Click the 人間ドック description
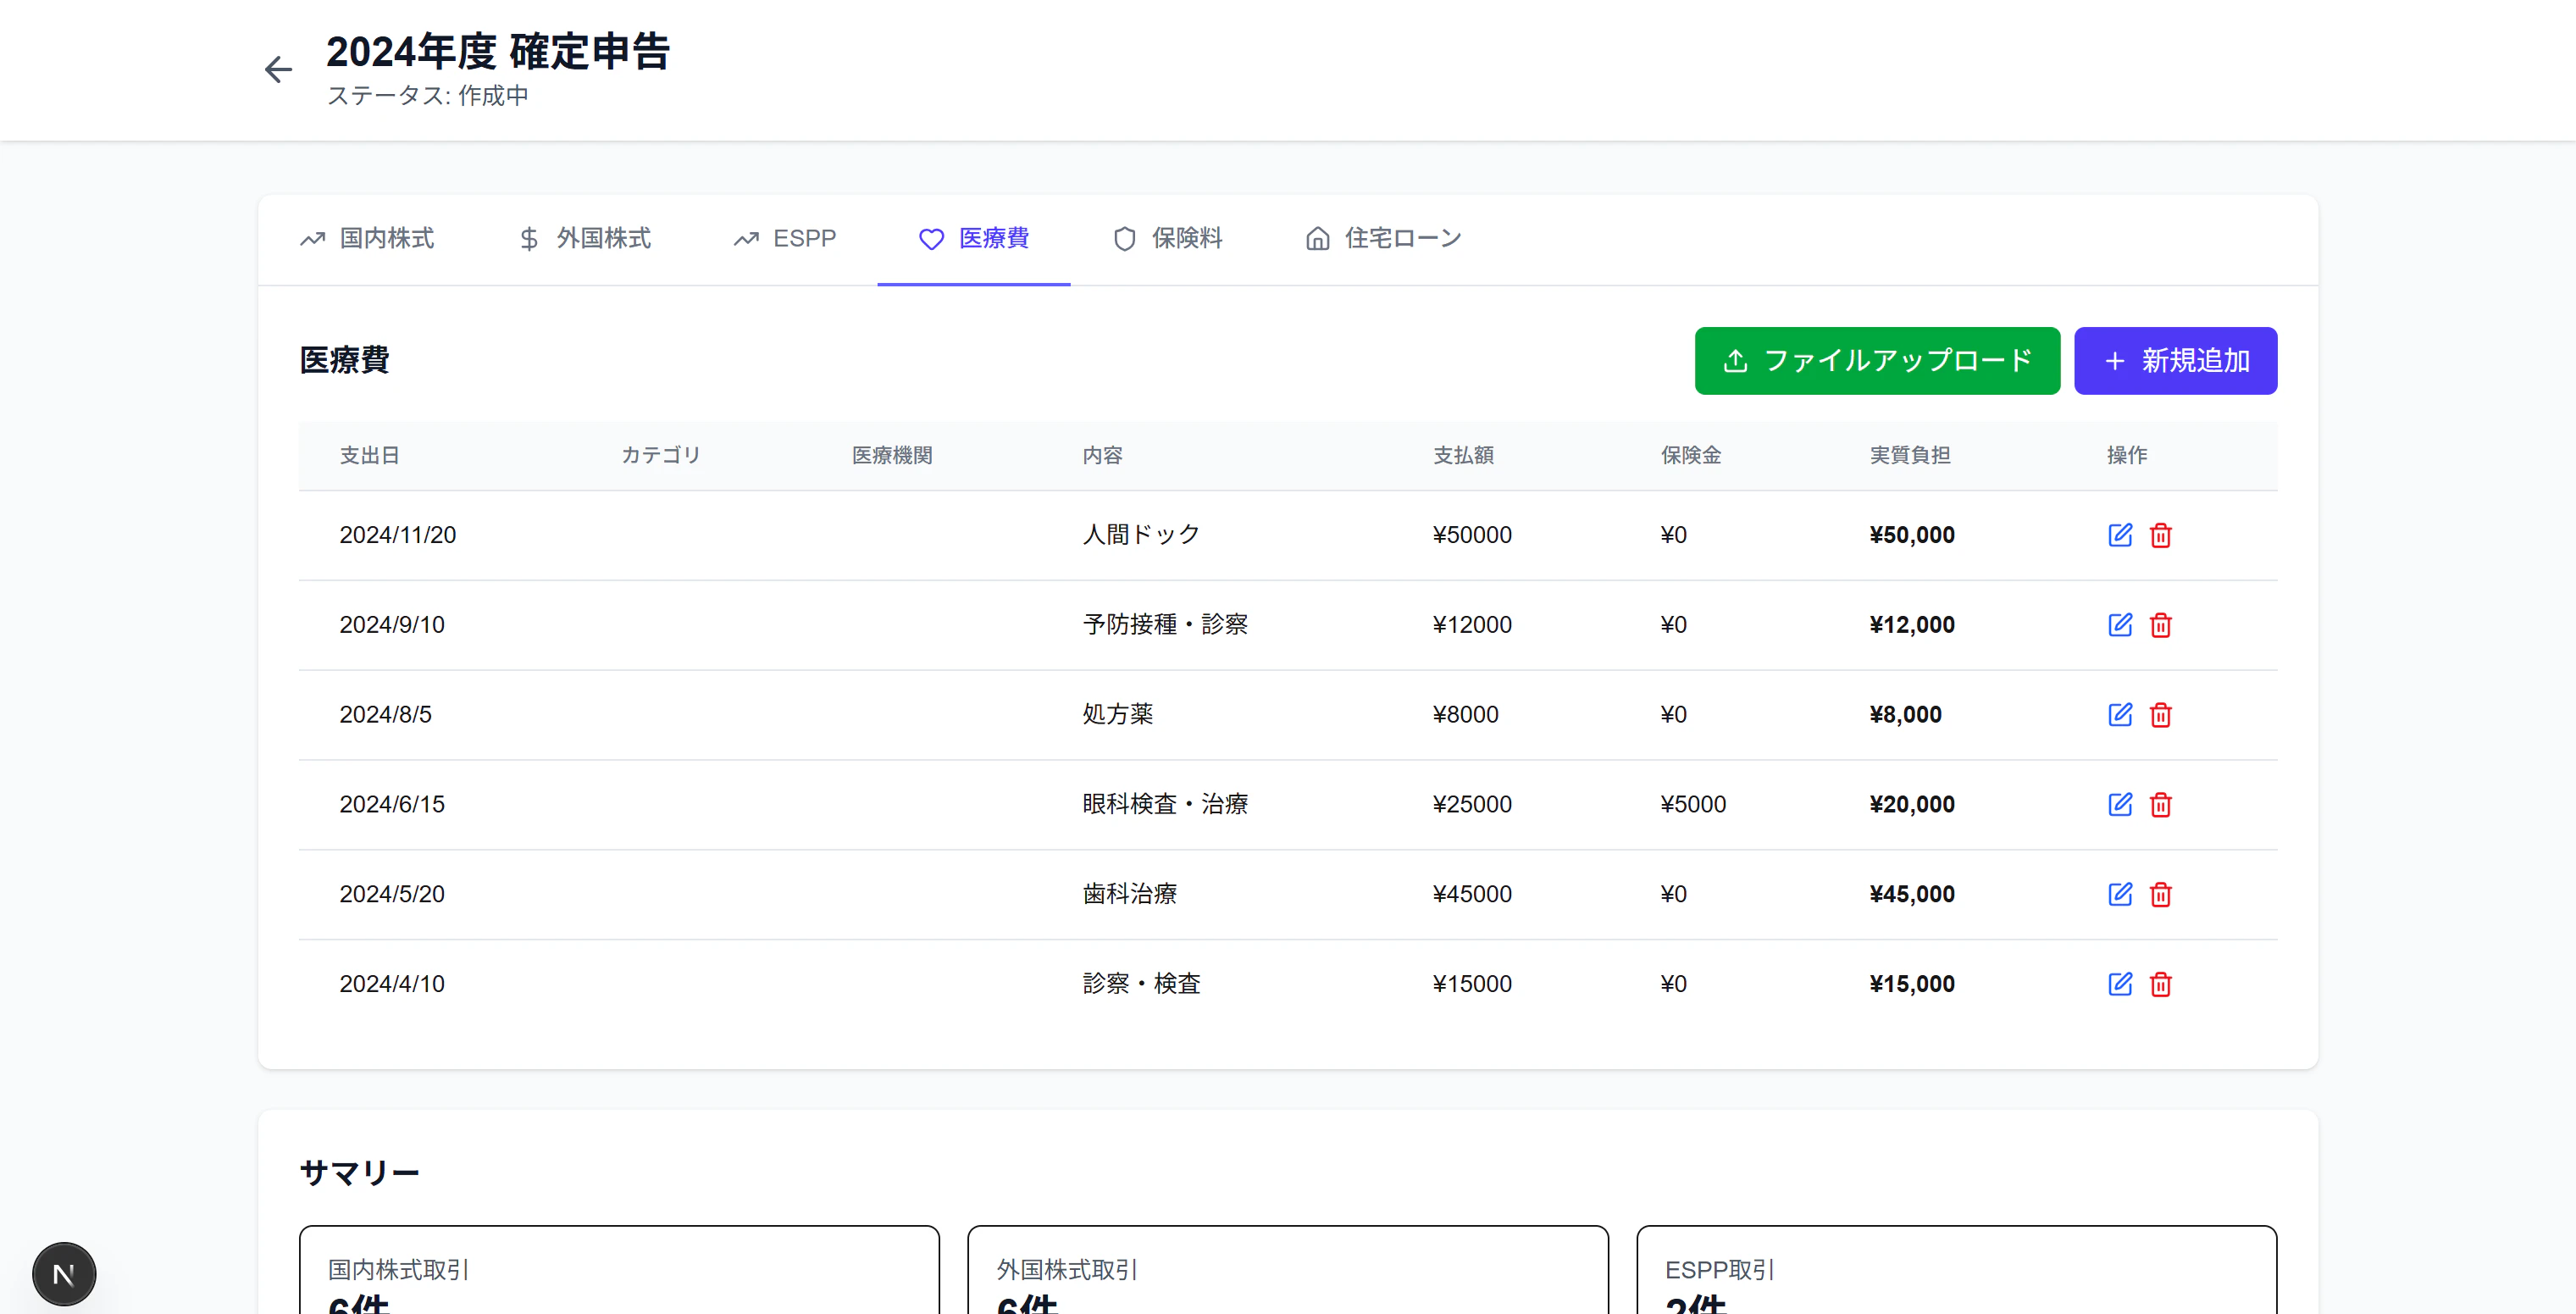The image size is (2576, 1314). click(x=1142, y=535)
